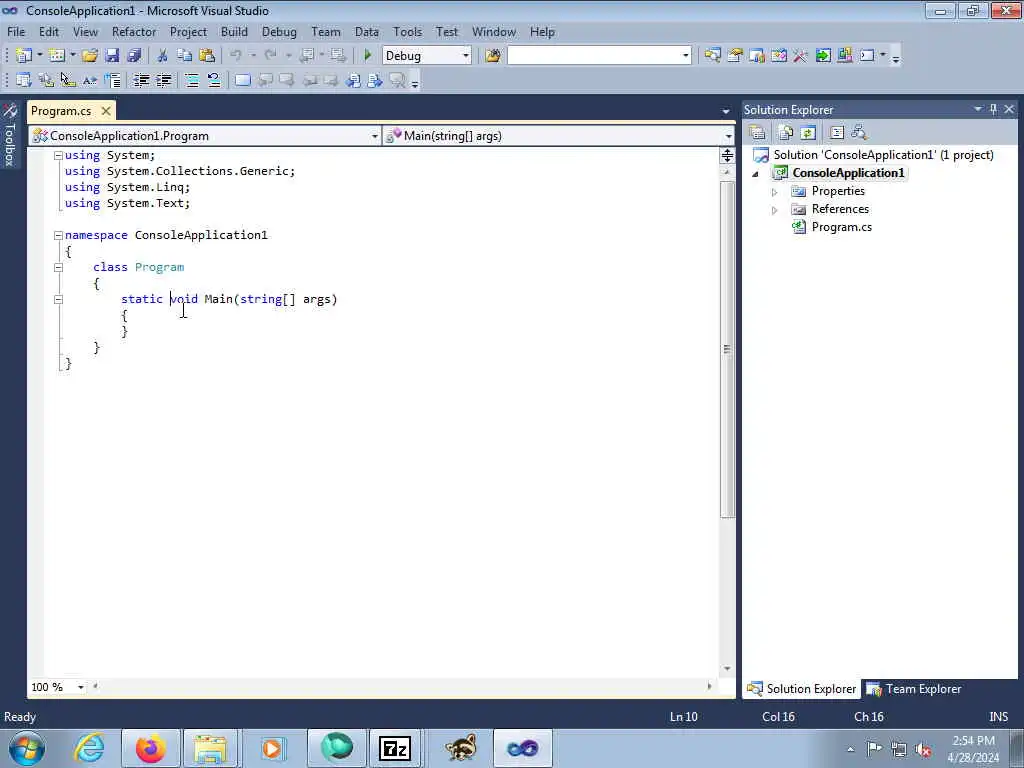The width and height of the screenshot is (1024, 768).
Task: Click Show All Files in Solution Explorer
Action: 786,133
